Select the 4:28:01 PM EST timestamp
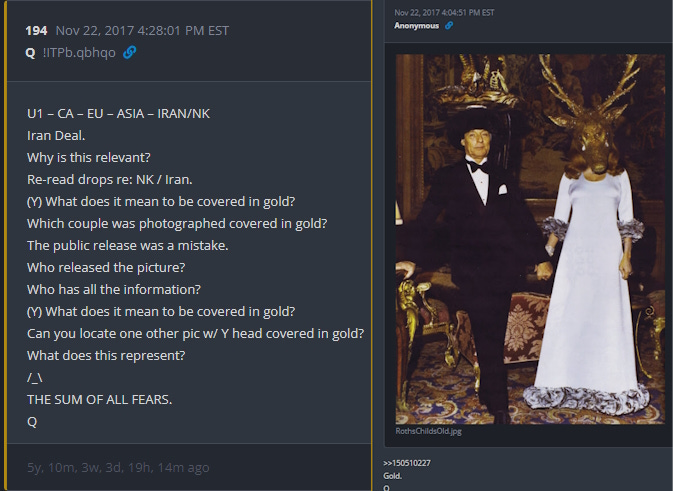The height and width of the screenshot is (491, 673). point(142,31)
